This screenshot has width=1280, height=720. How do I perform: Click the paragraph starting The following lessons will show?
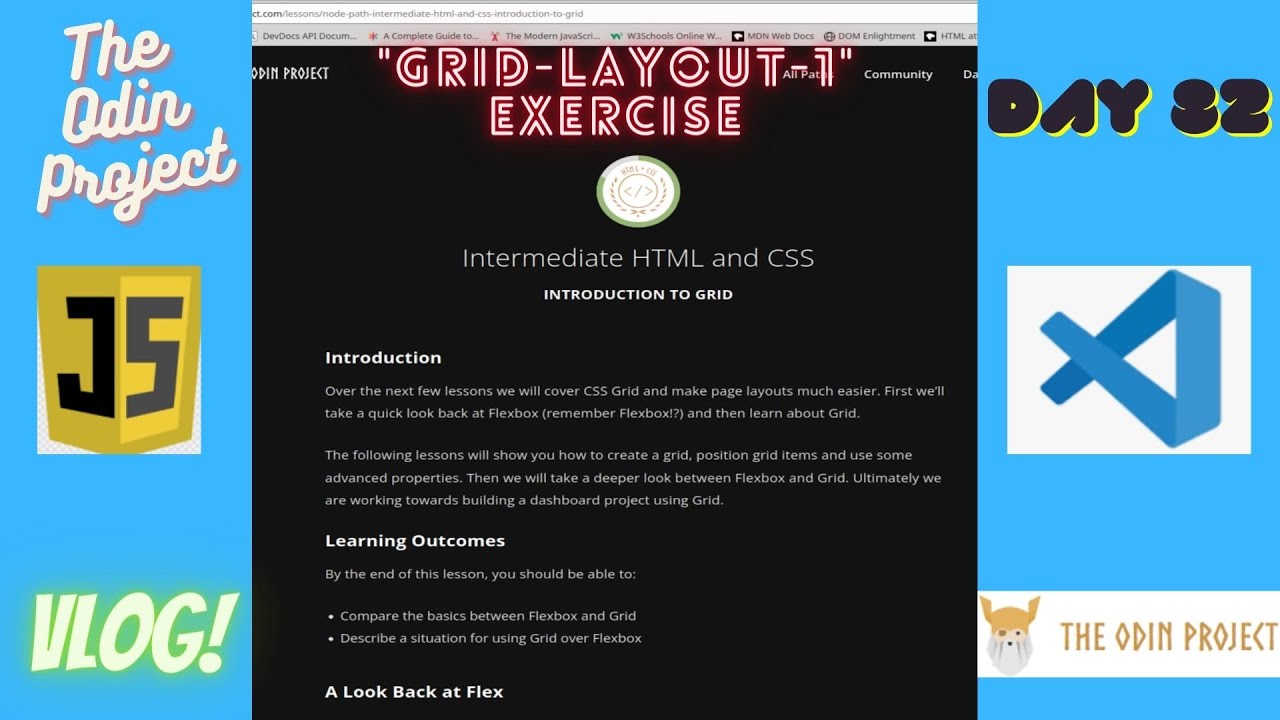pyautogui.click(x=633, y=478)
